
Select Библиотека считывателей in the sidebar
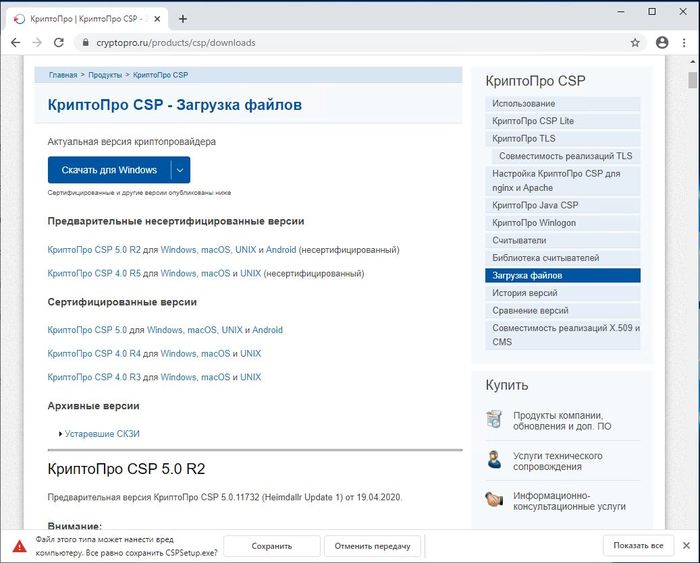coord(562,258)
